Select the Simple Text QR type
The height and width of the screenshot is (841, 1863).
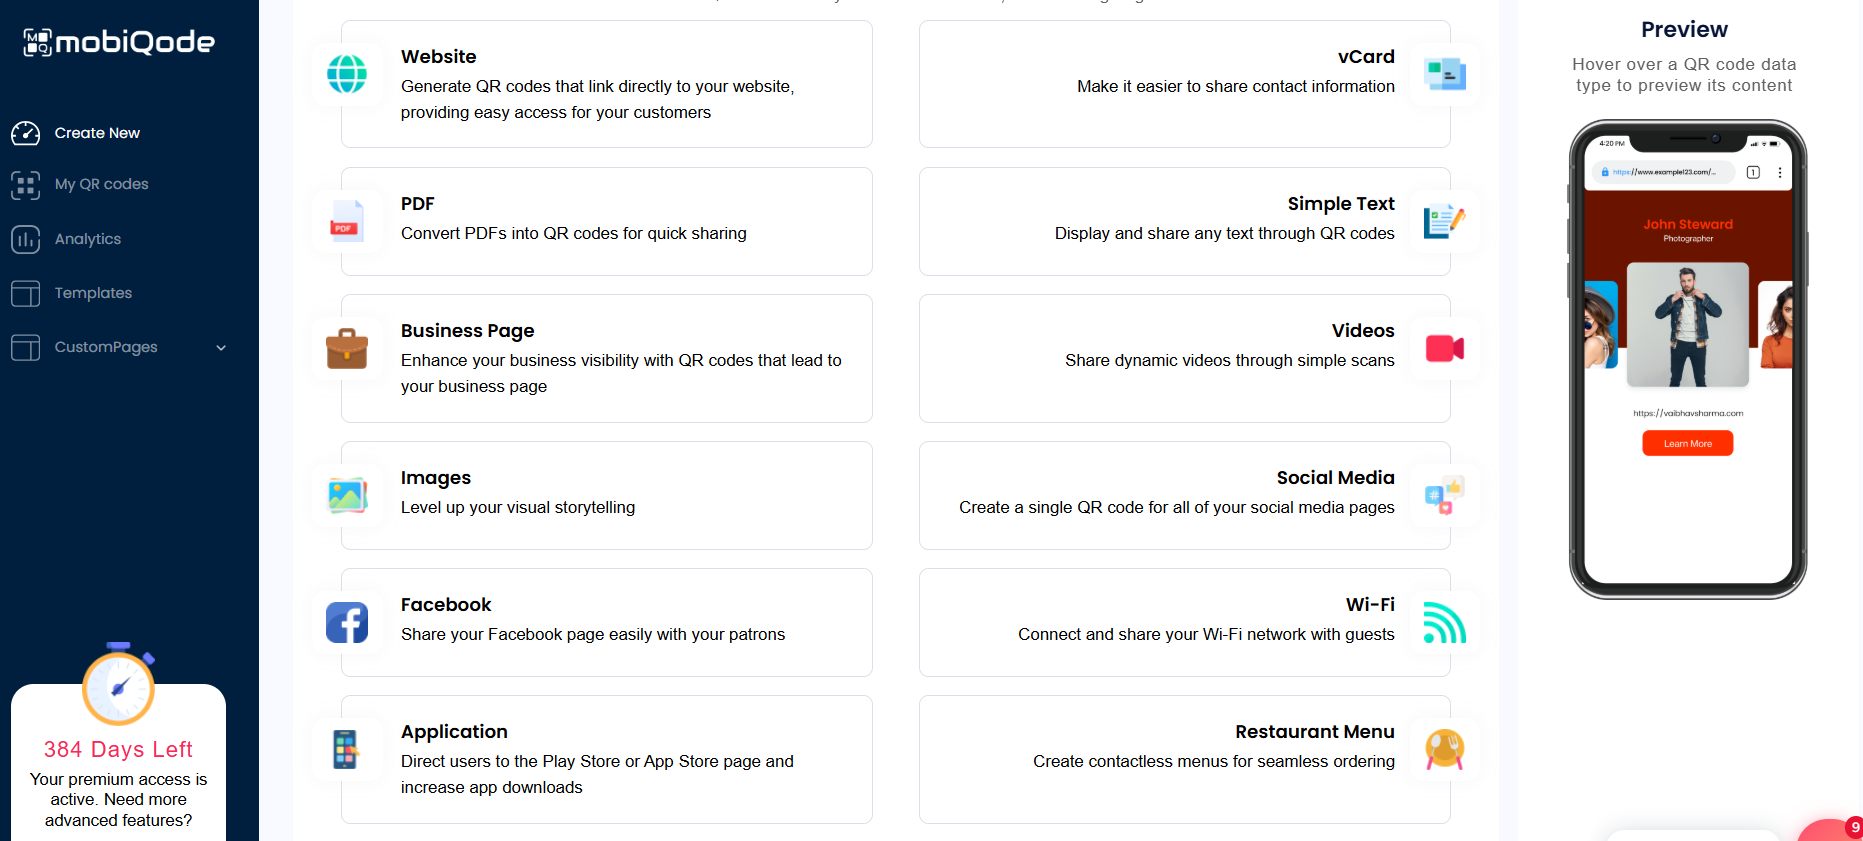point(1184,221)
